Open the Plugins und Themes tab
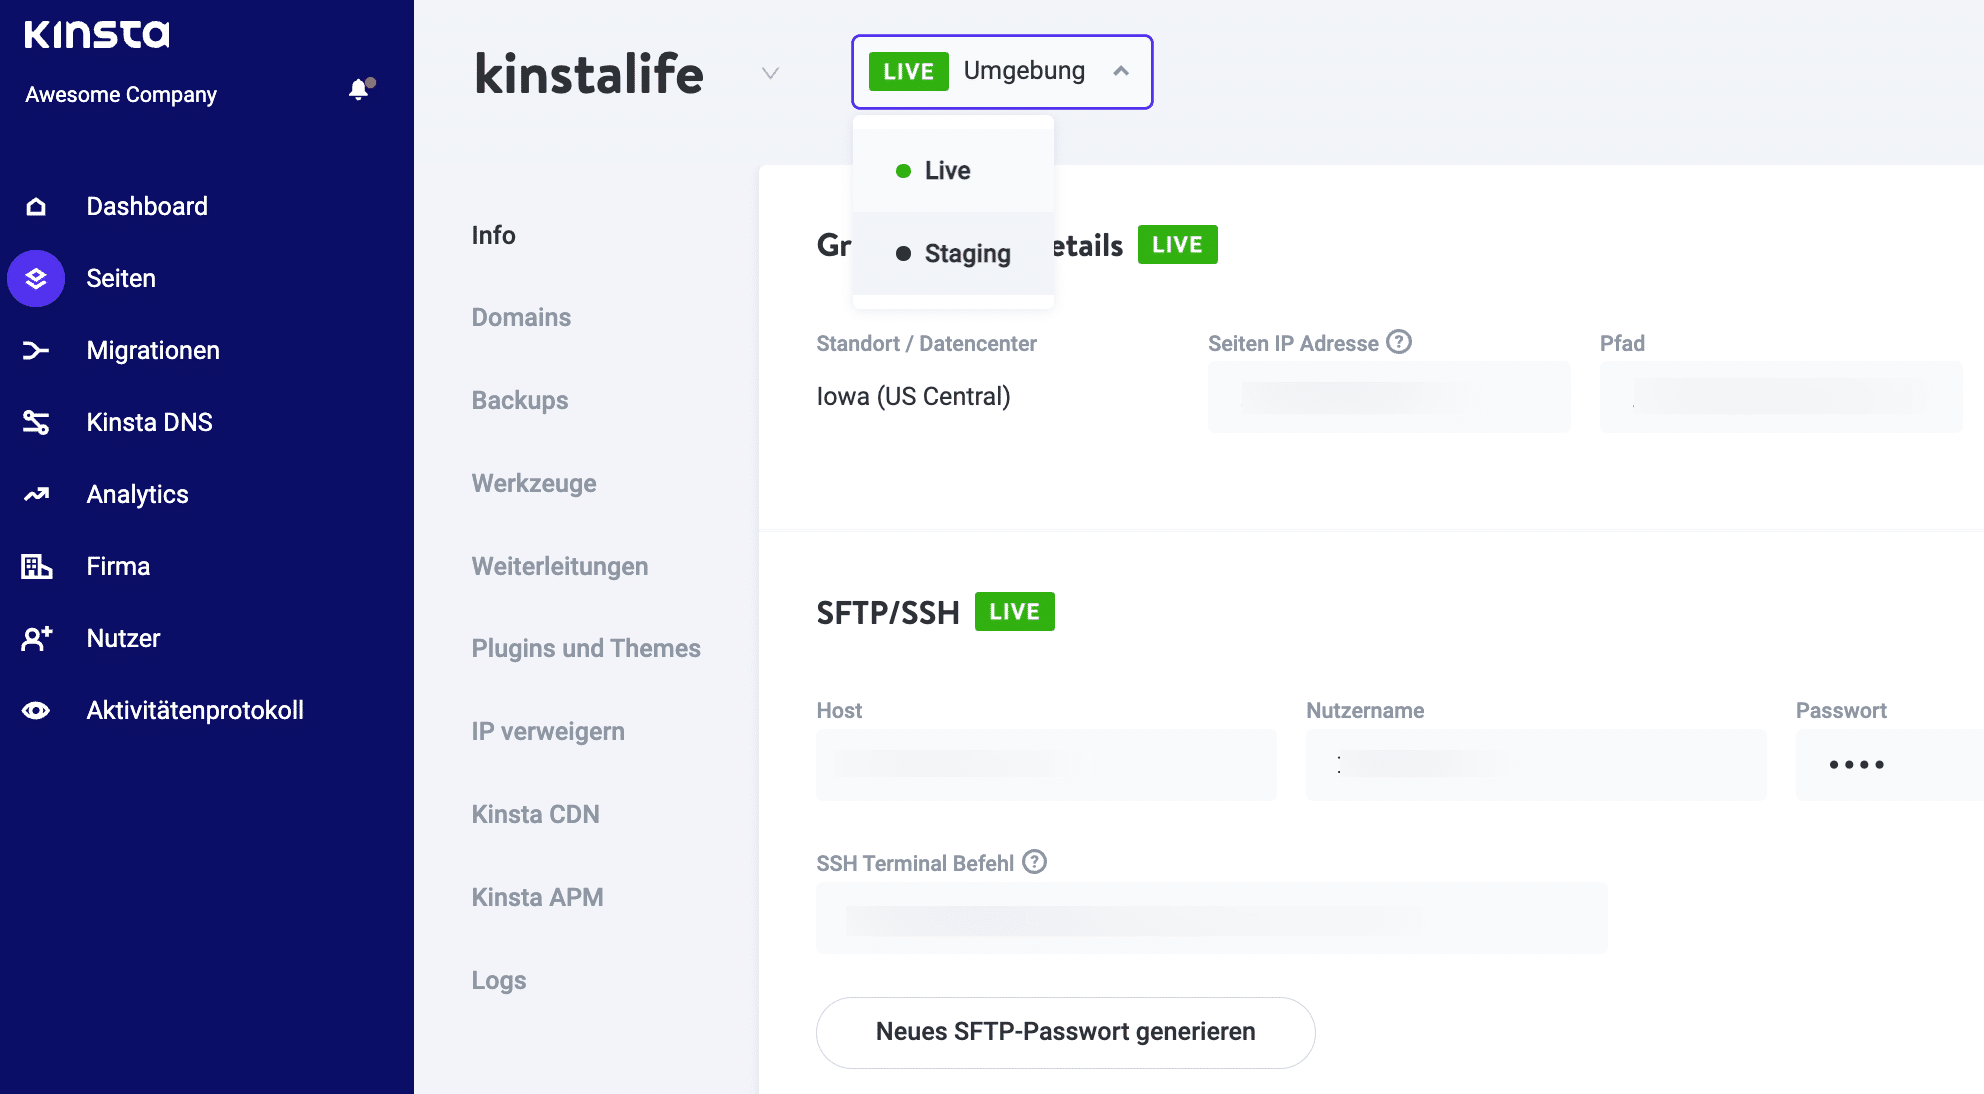This screenshot has width=1984, height=1094. pyautogui.click(x=585, y=648)
